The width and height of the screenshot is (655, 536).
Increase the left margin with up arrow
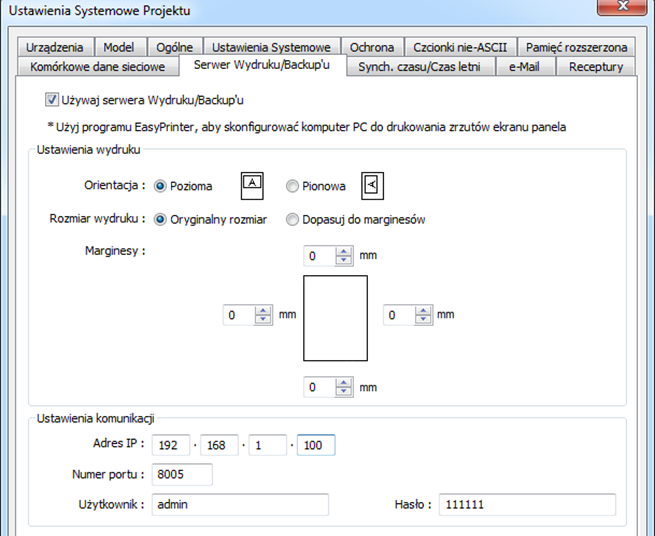(x=263, y=311)
